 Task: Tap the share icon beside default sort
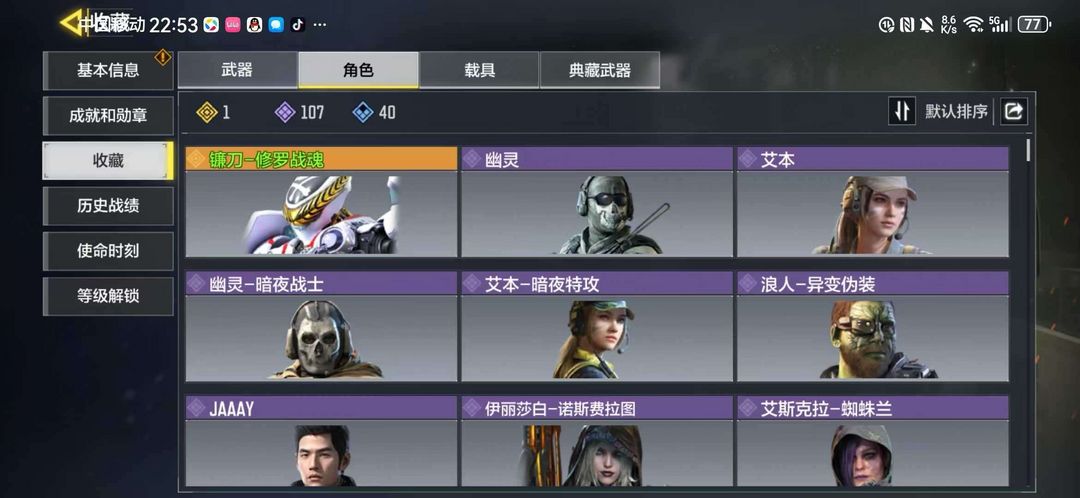pyautogui.click(x=1013, y=111)
